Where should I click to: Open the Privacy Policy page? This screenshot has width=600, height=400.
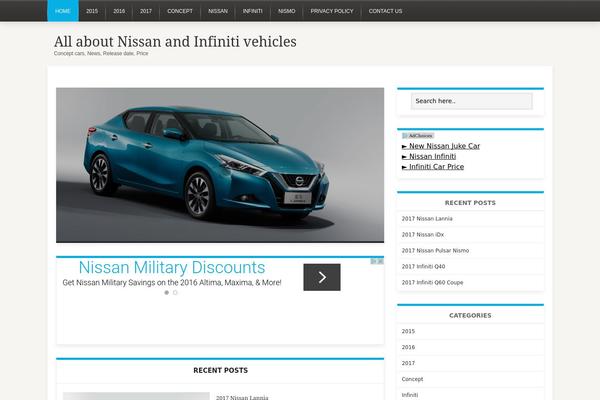tap(331, 11)
